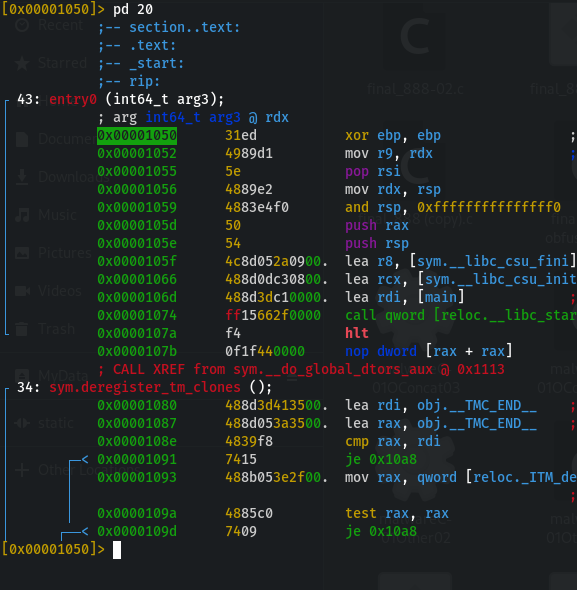The height and width of the screenshot is (590, 577).
Task: Click the hlt instruction
Action: (x=357, y=333)
